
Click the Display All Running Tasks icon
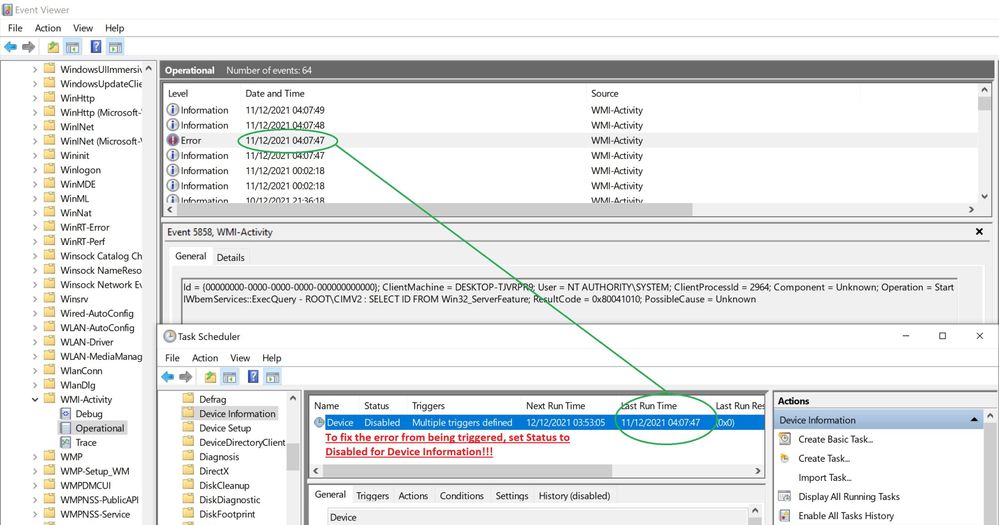pyautogui.click(x=785, y=496)
